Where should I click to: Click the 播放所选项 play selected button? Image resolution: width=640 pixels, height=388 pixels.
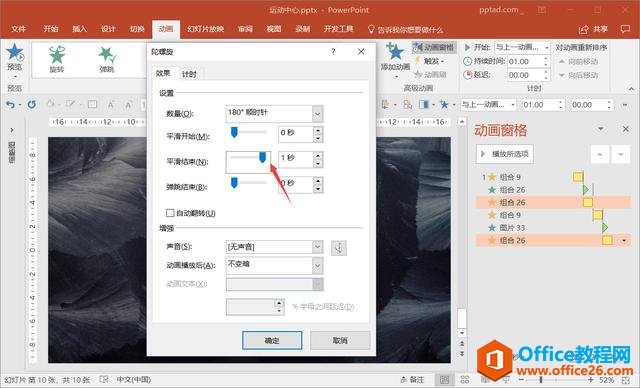pos(505,154)
